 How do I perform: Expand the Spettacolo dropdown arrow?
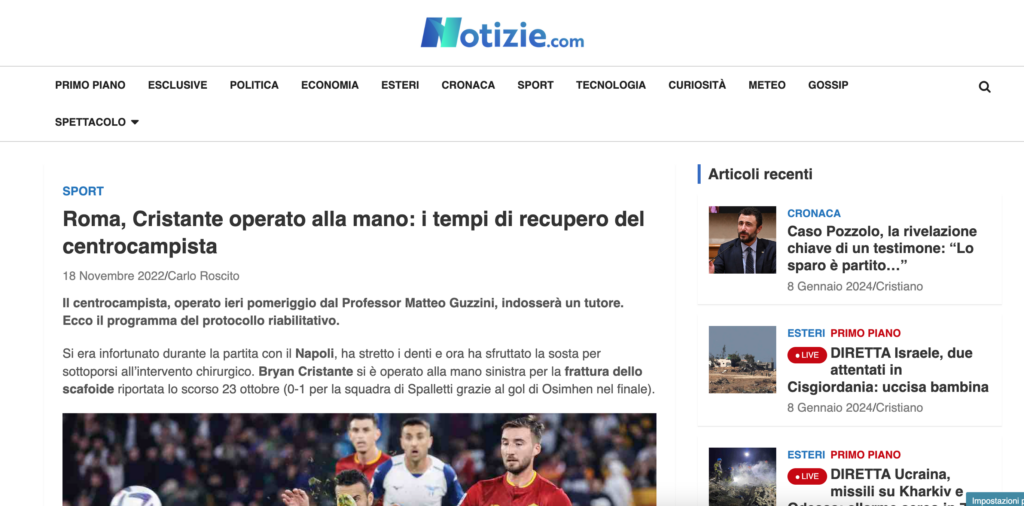click(135, 122)
